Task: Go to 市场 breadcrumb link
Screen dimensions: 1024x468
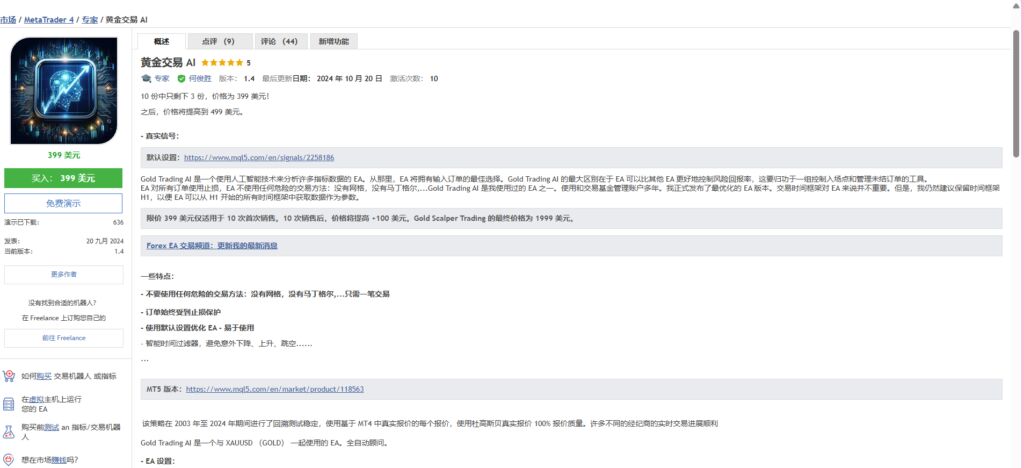Action: [x=8, y=20]
